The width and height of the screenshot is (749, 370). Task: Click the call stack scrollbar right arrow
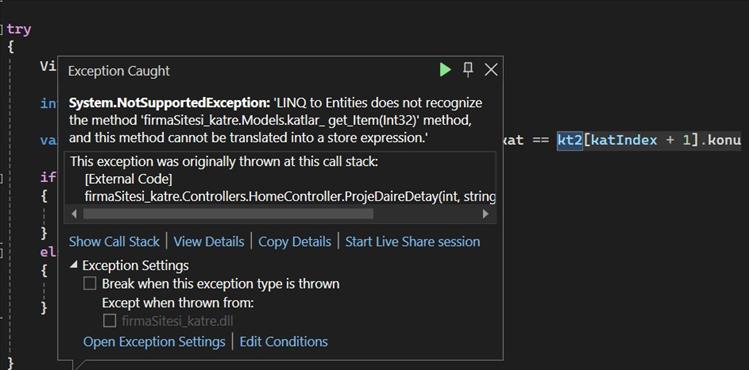click(486, 214)
